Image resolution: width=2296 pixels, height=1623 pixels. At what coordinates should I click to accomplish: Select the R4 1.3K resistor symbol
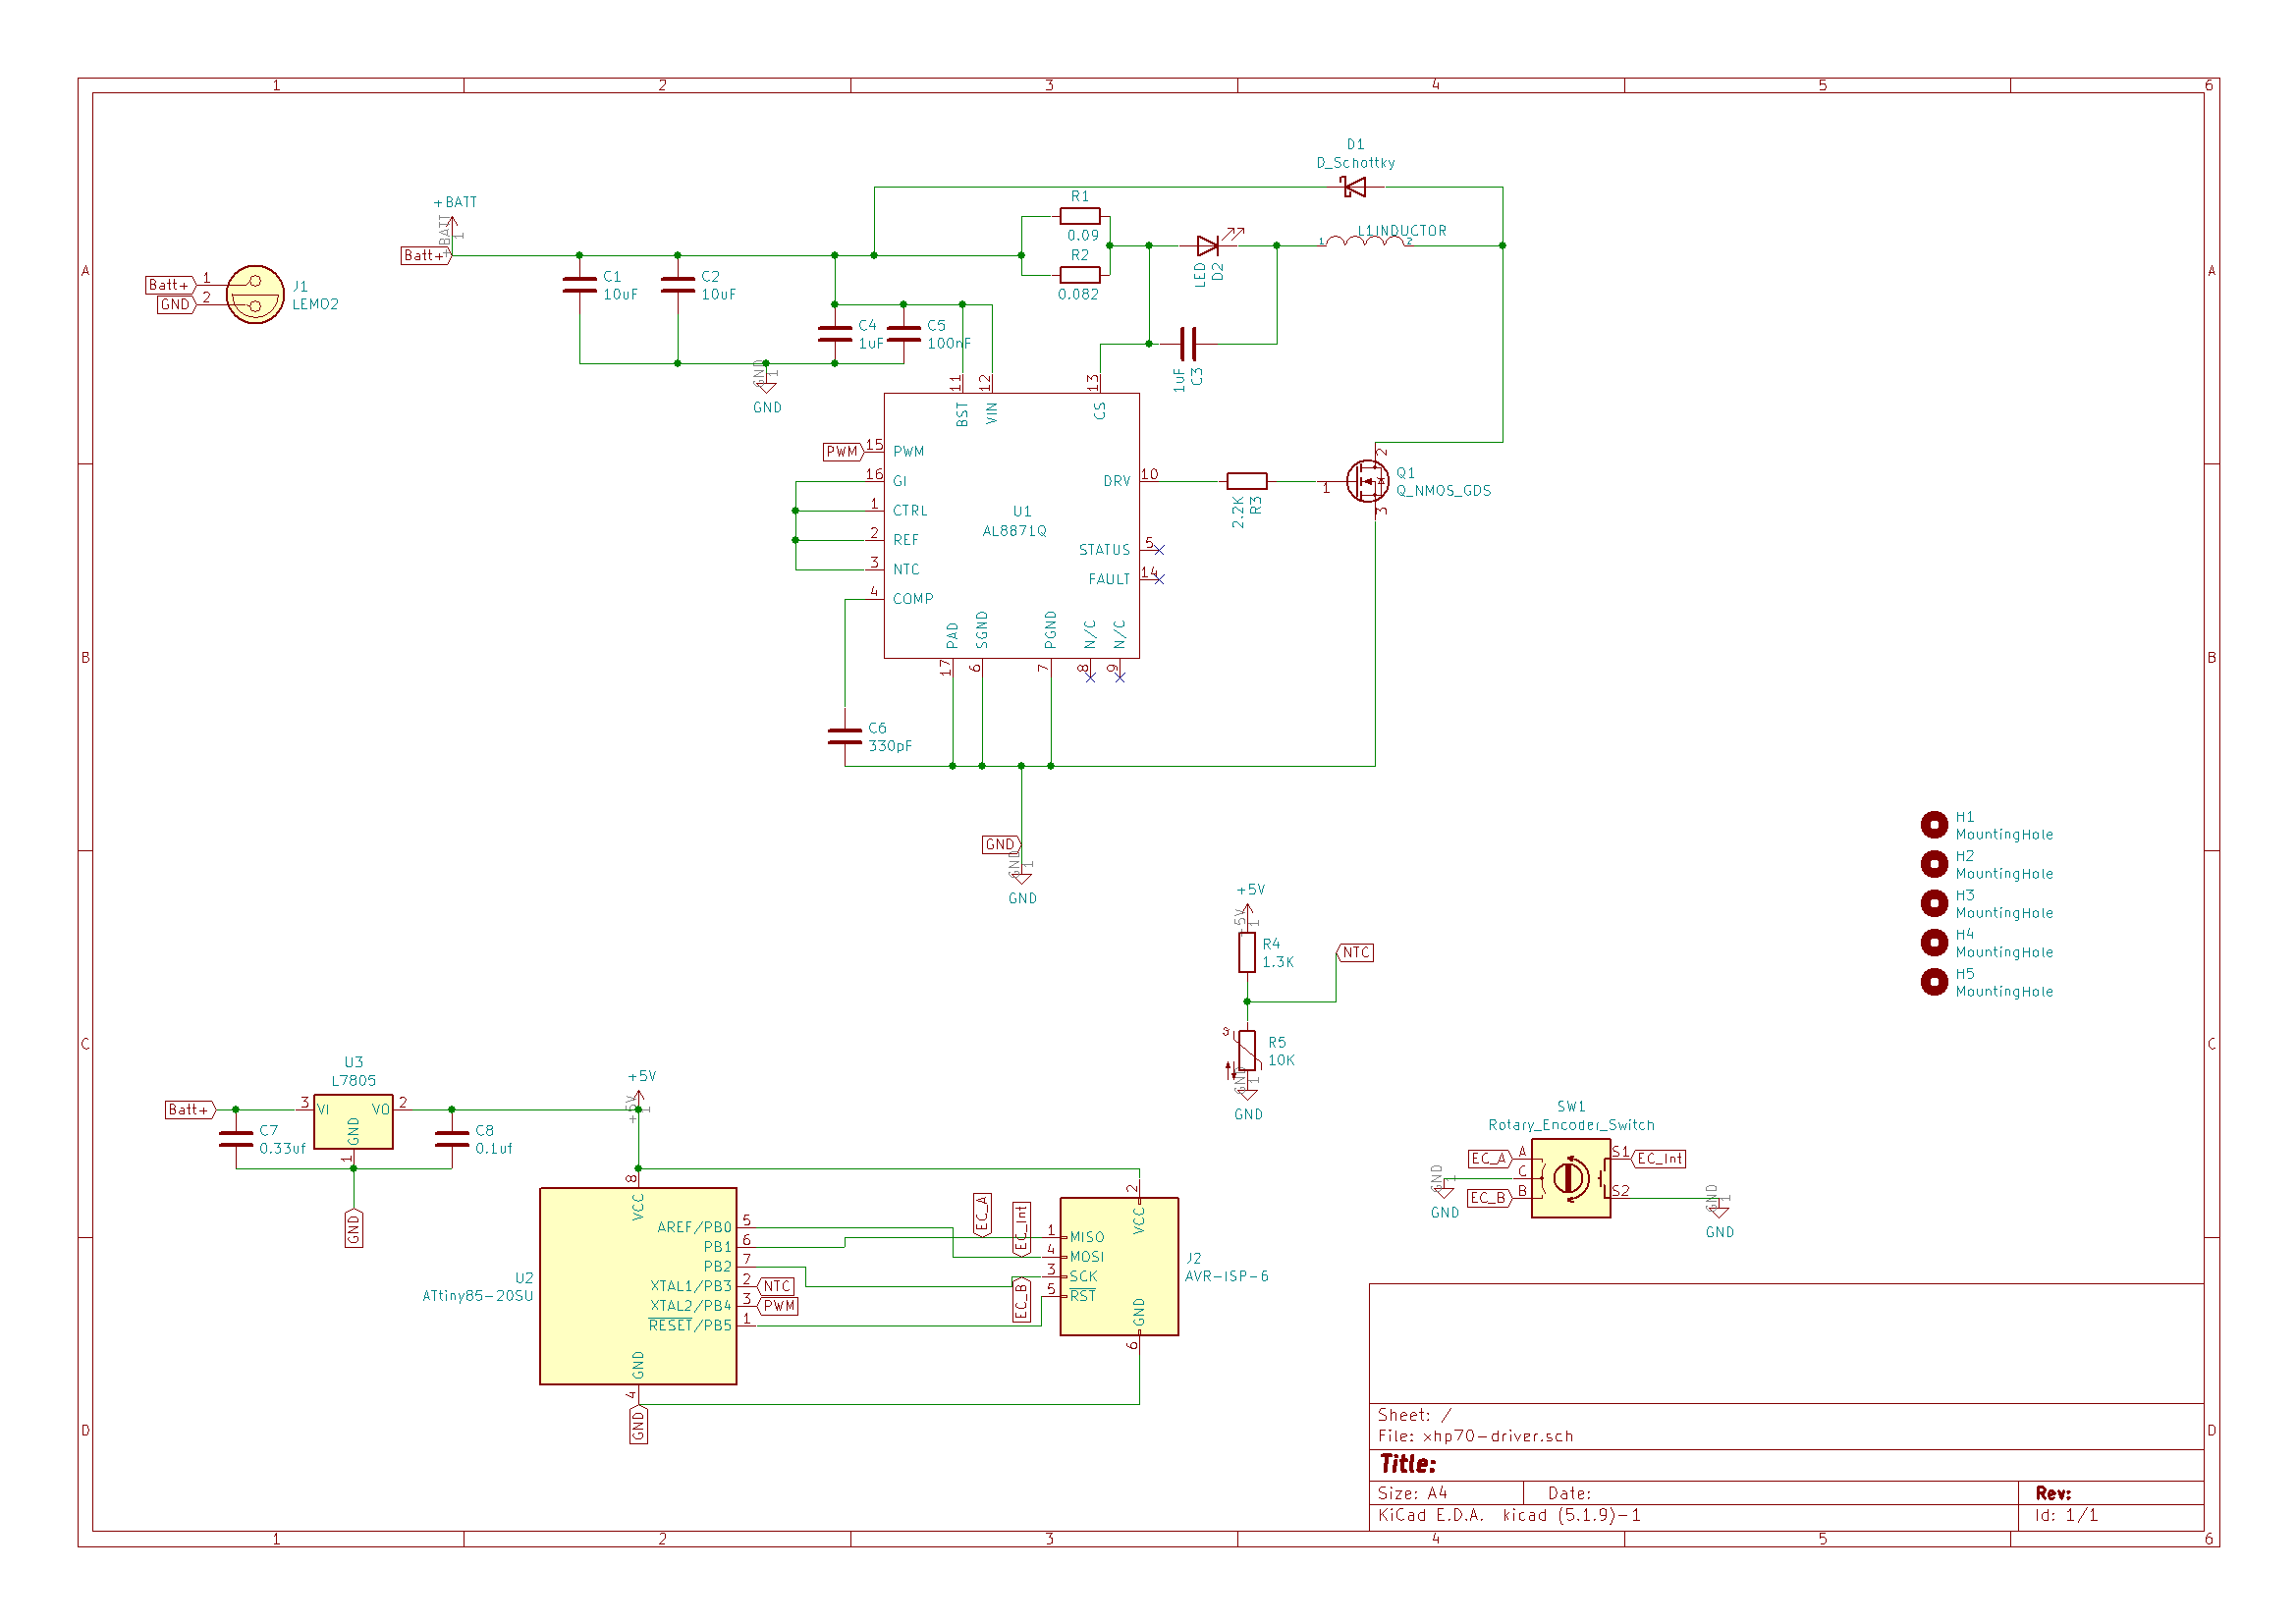click(1247, 952)
